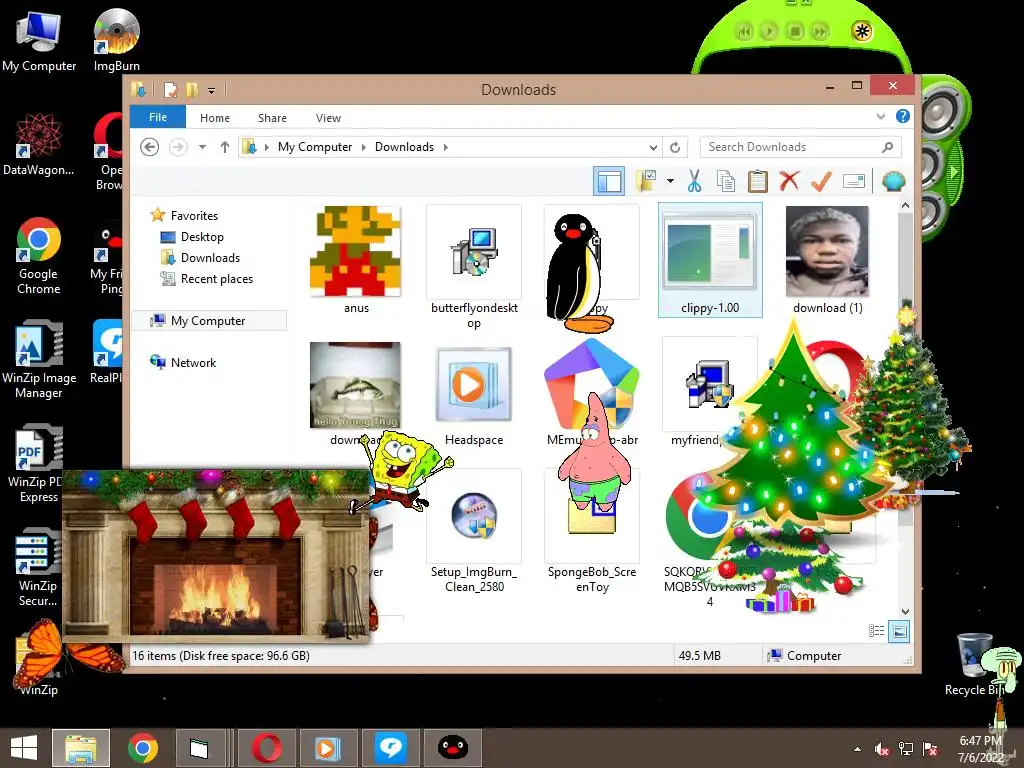The width and height of the screenshot is (1024, 768).
Task: Open the Recycle Bin on the desktop
Action: pos(974,664)
